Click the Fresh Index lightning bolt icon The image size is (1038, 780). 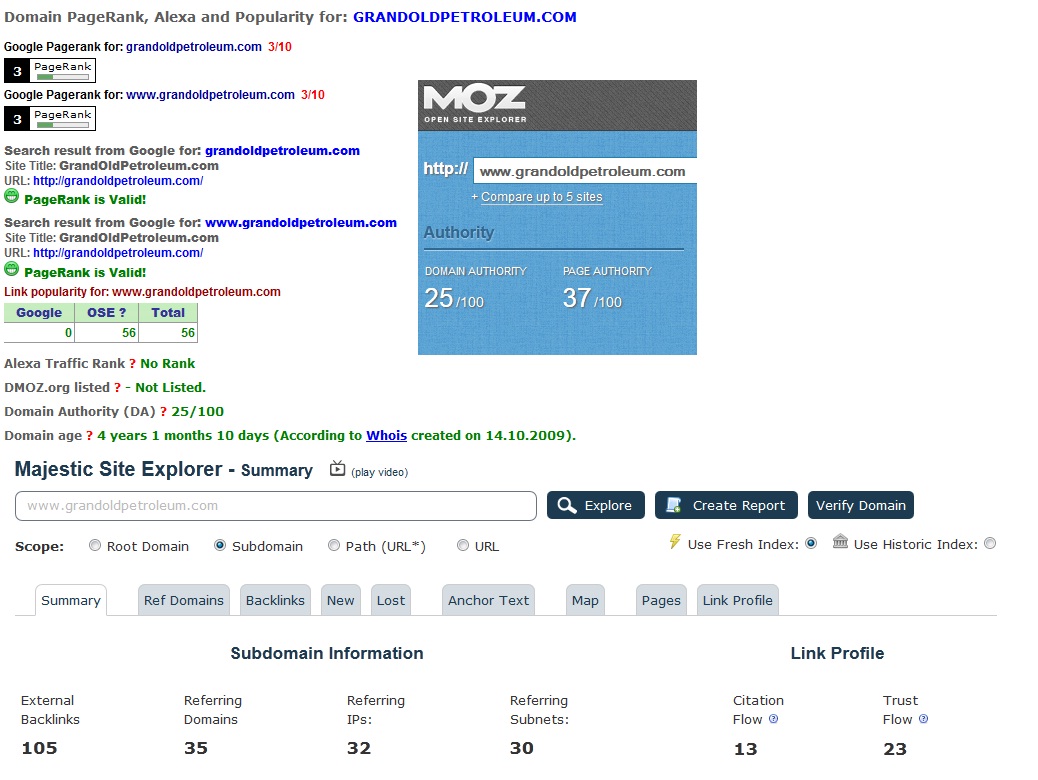[675, 542]
